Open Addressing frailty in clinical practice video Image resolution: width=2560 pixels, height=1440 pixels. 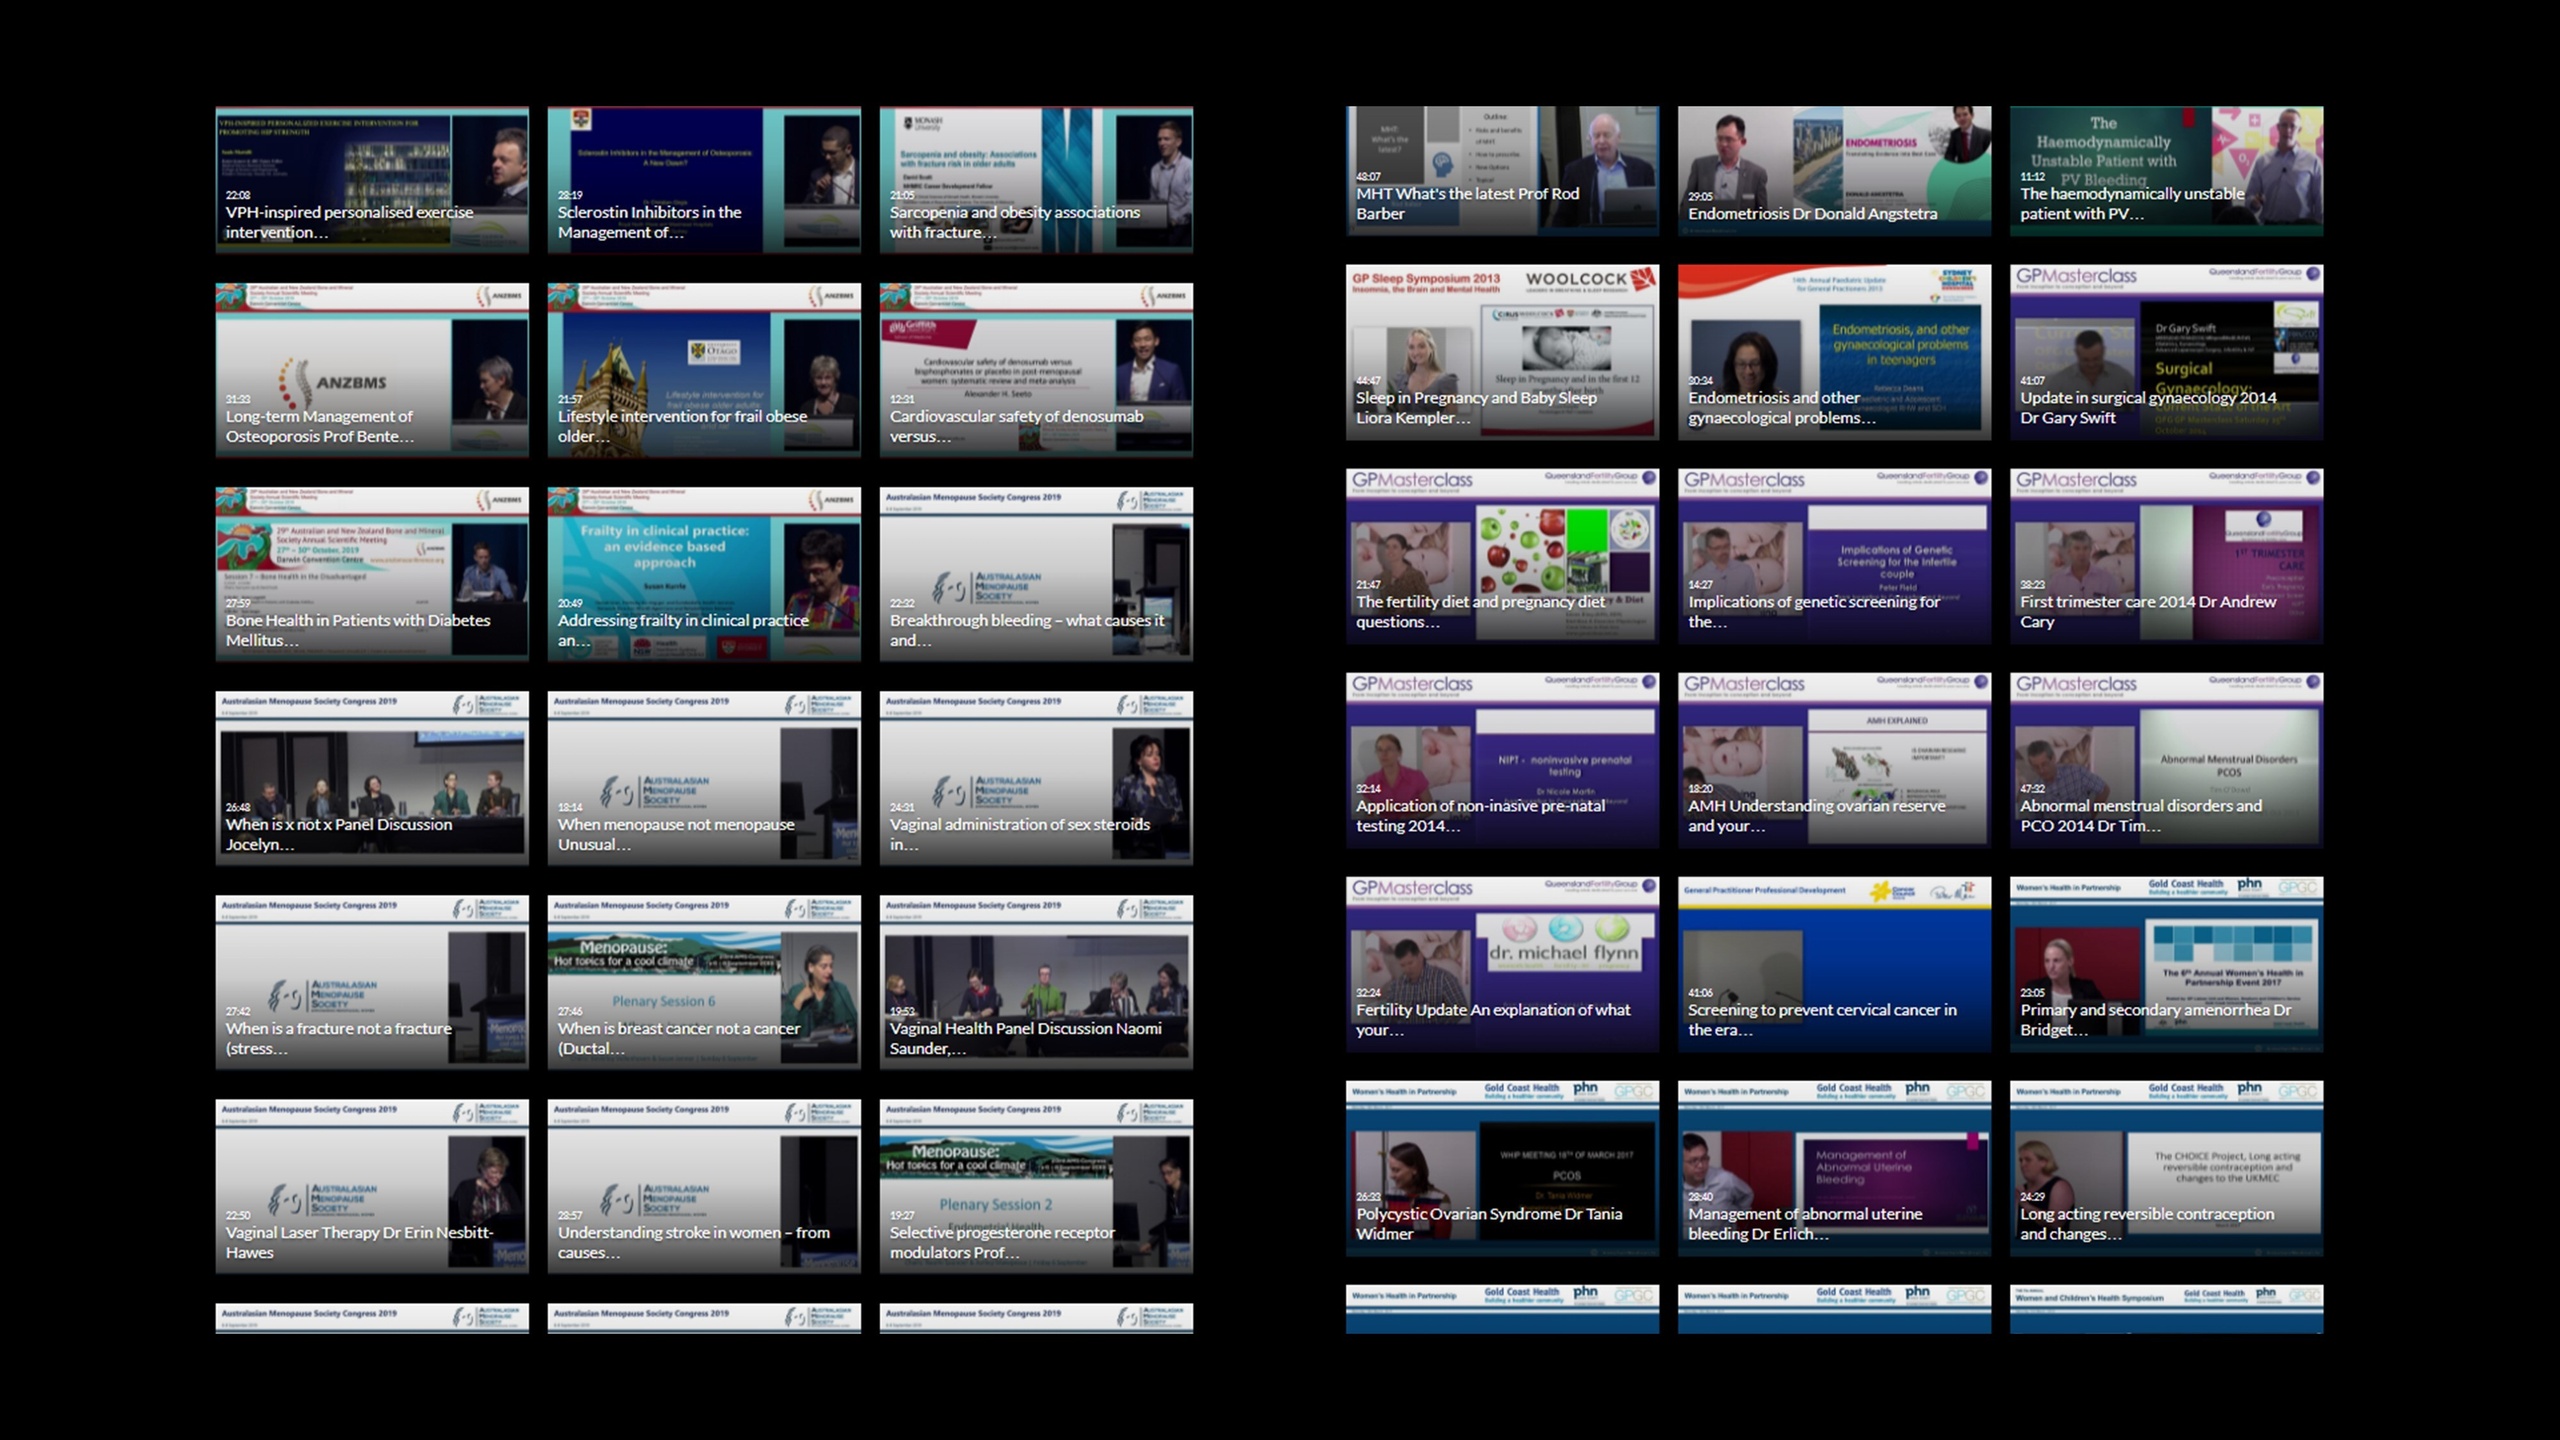(703, 574)
